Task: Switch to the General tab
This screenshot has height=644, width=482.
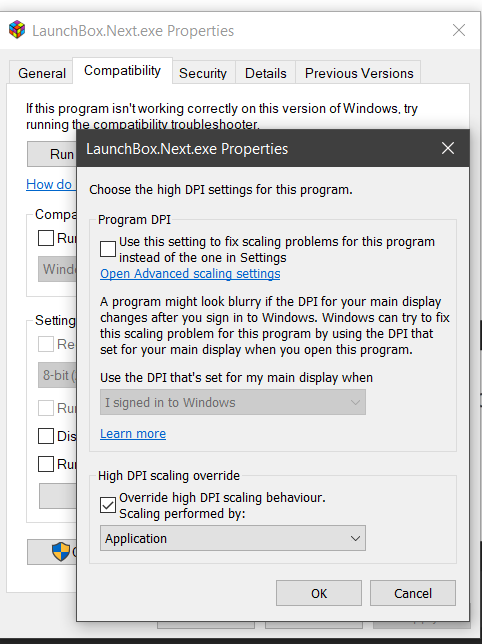Action: pos(41,73)
